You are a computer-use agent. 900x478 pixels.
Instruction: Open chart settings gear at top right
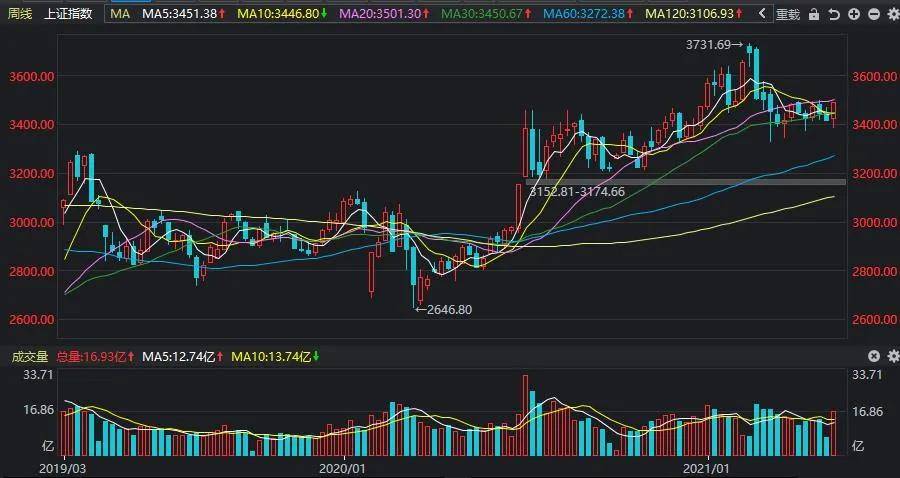point(893,14)
